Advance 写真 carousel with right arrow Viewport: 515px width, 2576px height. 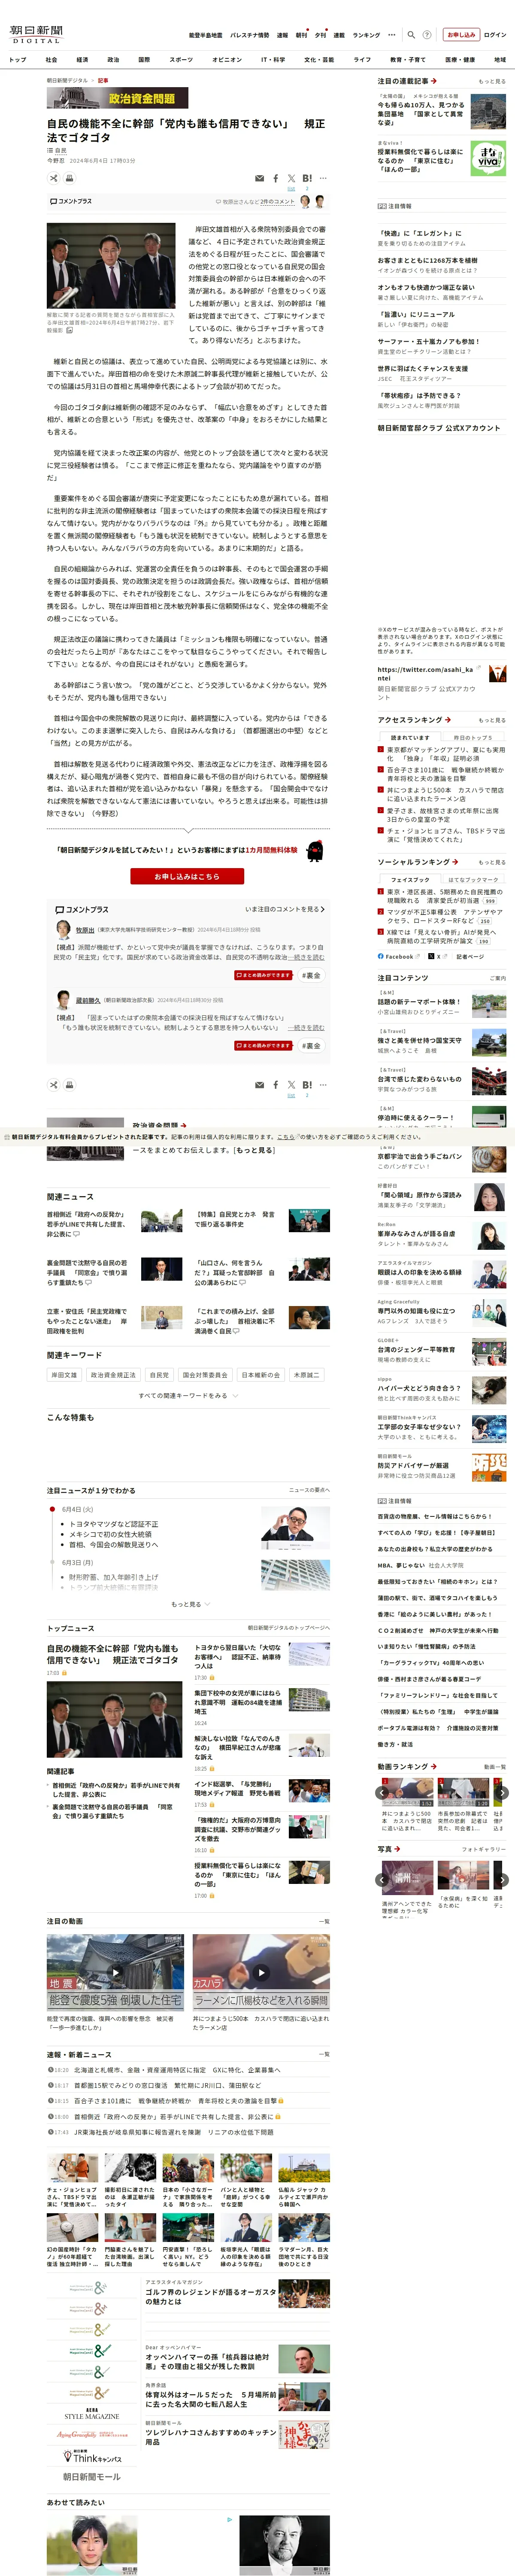[x=503, y=1880]
